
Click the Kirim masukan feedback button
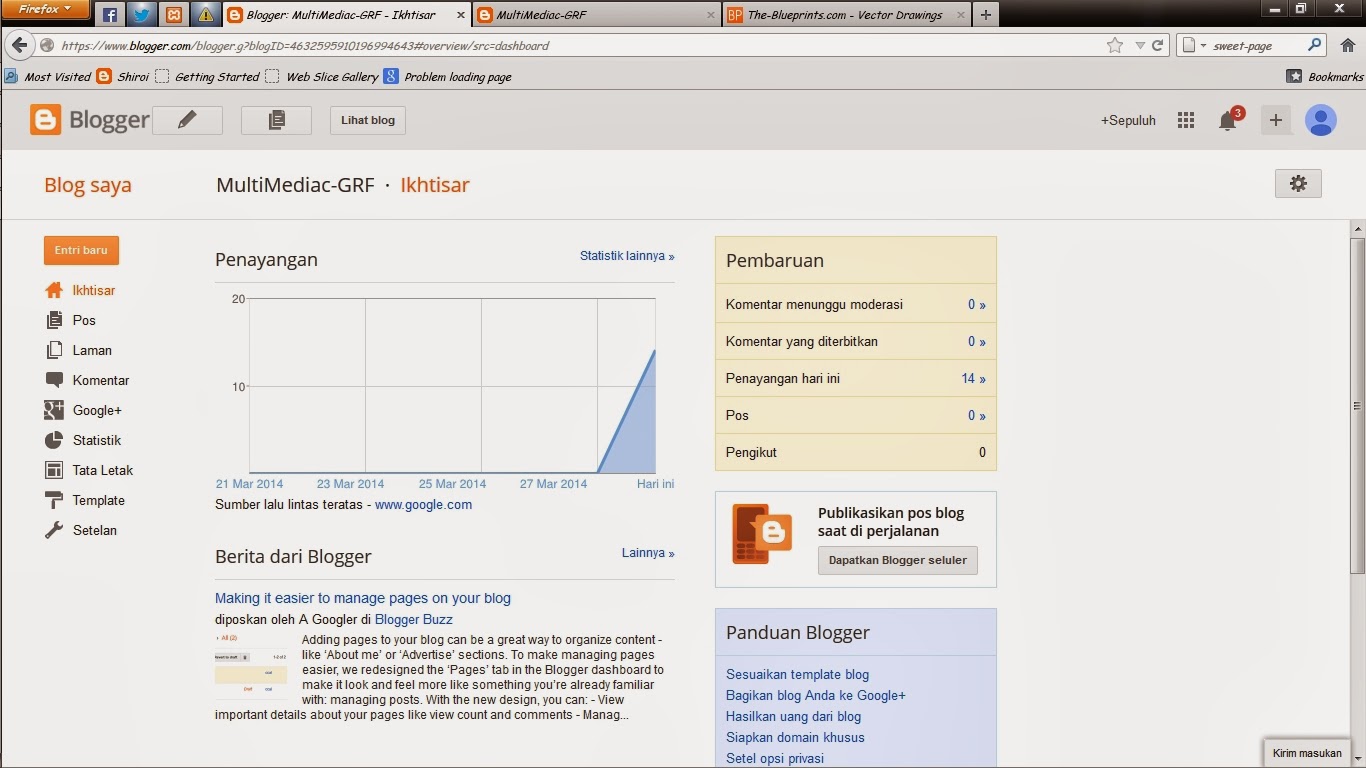coord(1307,753)
